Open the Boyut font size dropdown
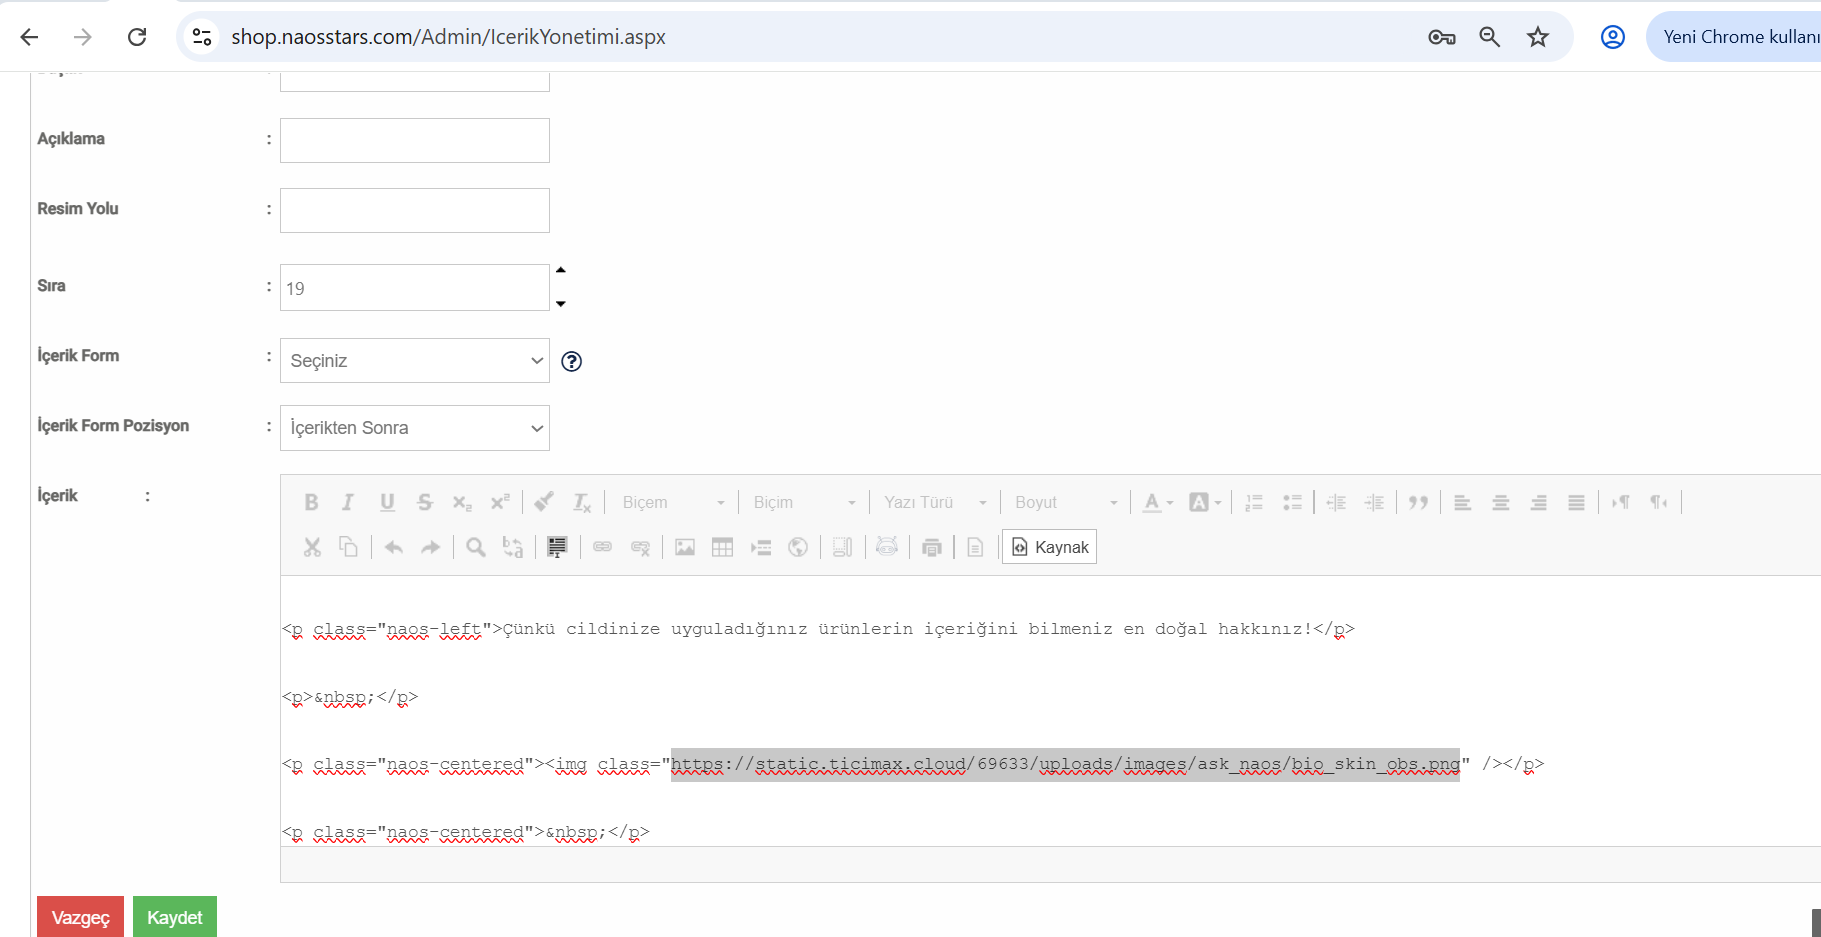The height and width of the screenshot is (937, 1821). [x=1066, y=502]
